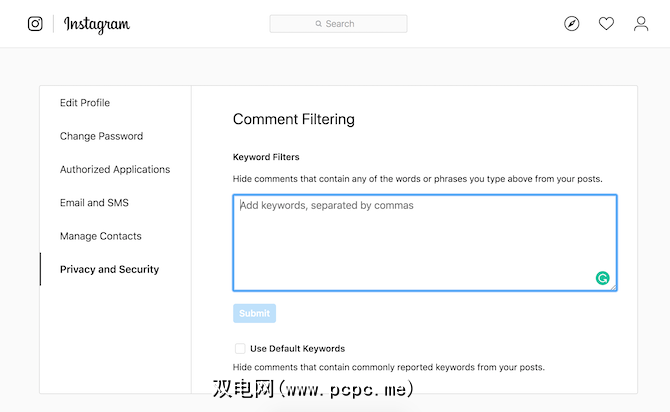Click the text area resize handle corner

tap(613, 287)
